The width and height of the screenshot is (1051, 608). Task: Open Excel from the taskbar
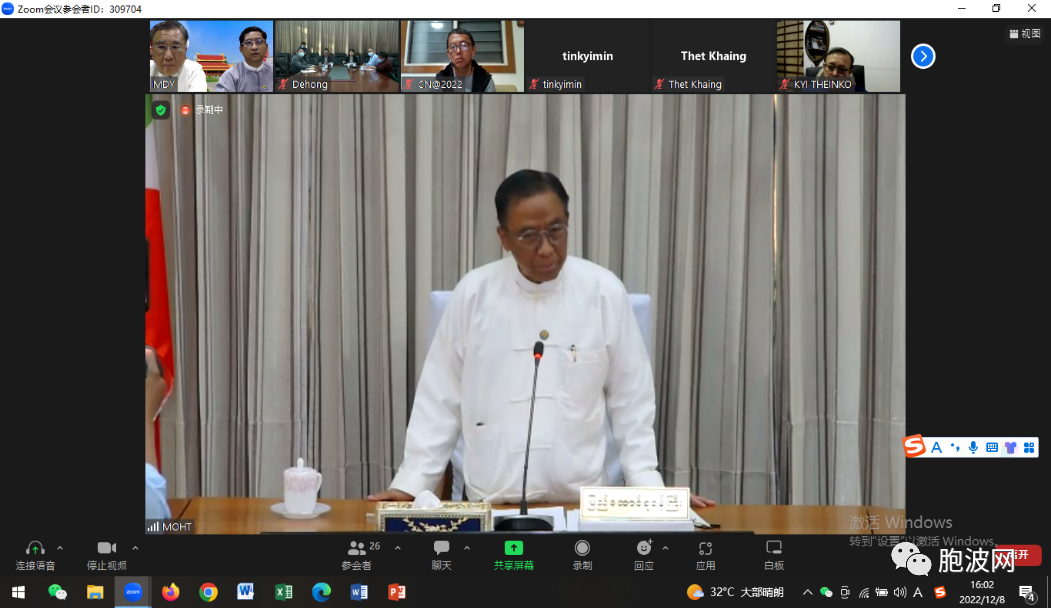(x=284, y=593)
